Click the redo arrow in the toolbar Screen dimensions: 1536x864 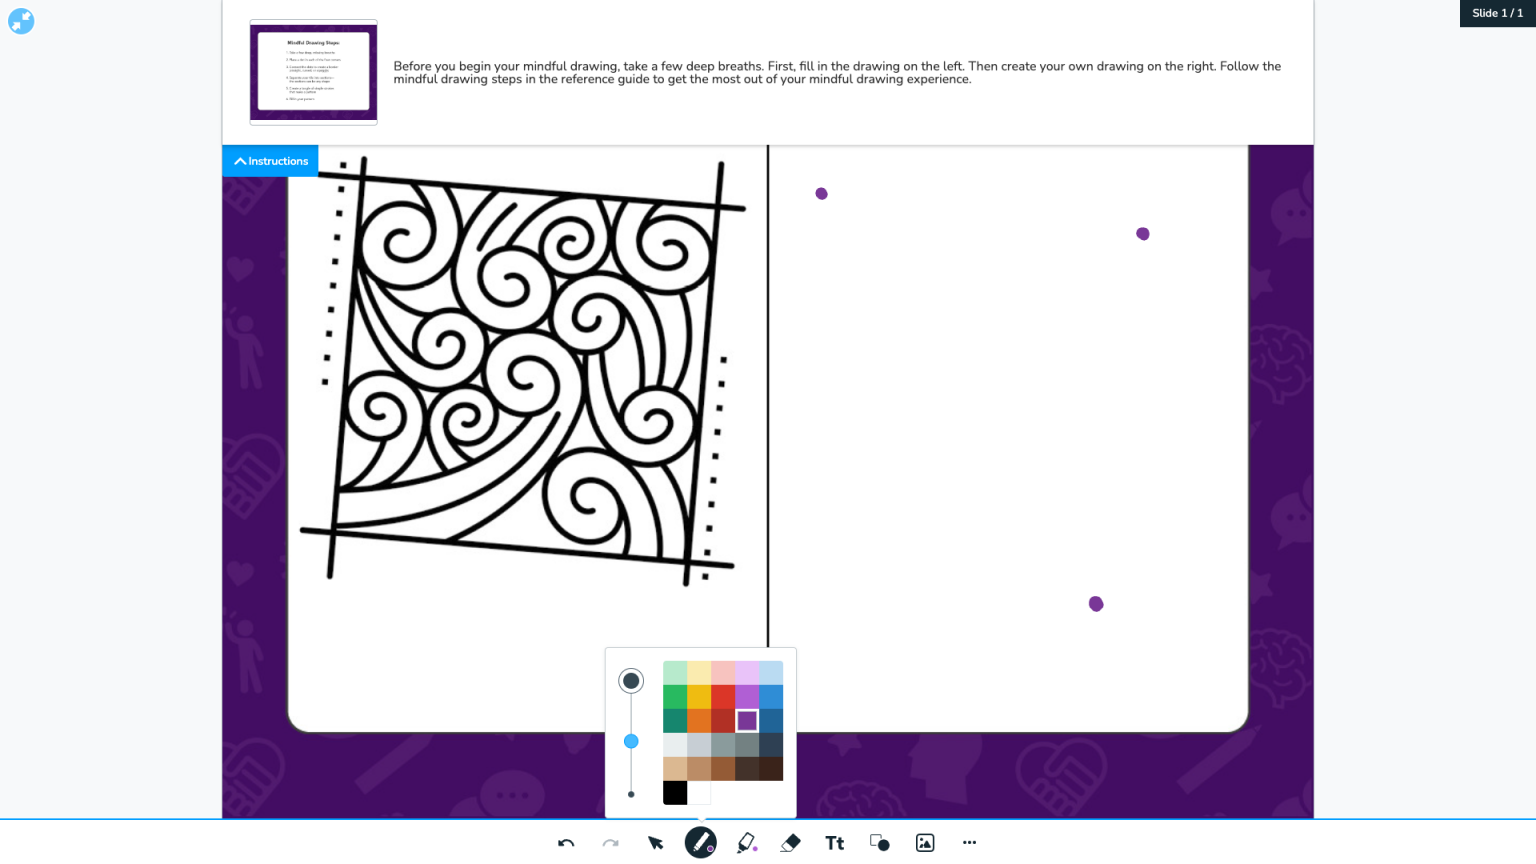[x=610, y=843]
